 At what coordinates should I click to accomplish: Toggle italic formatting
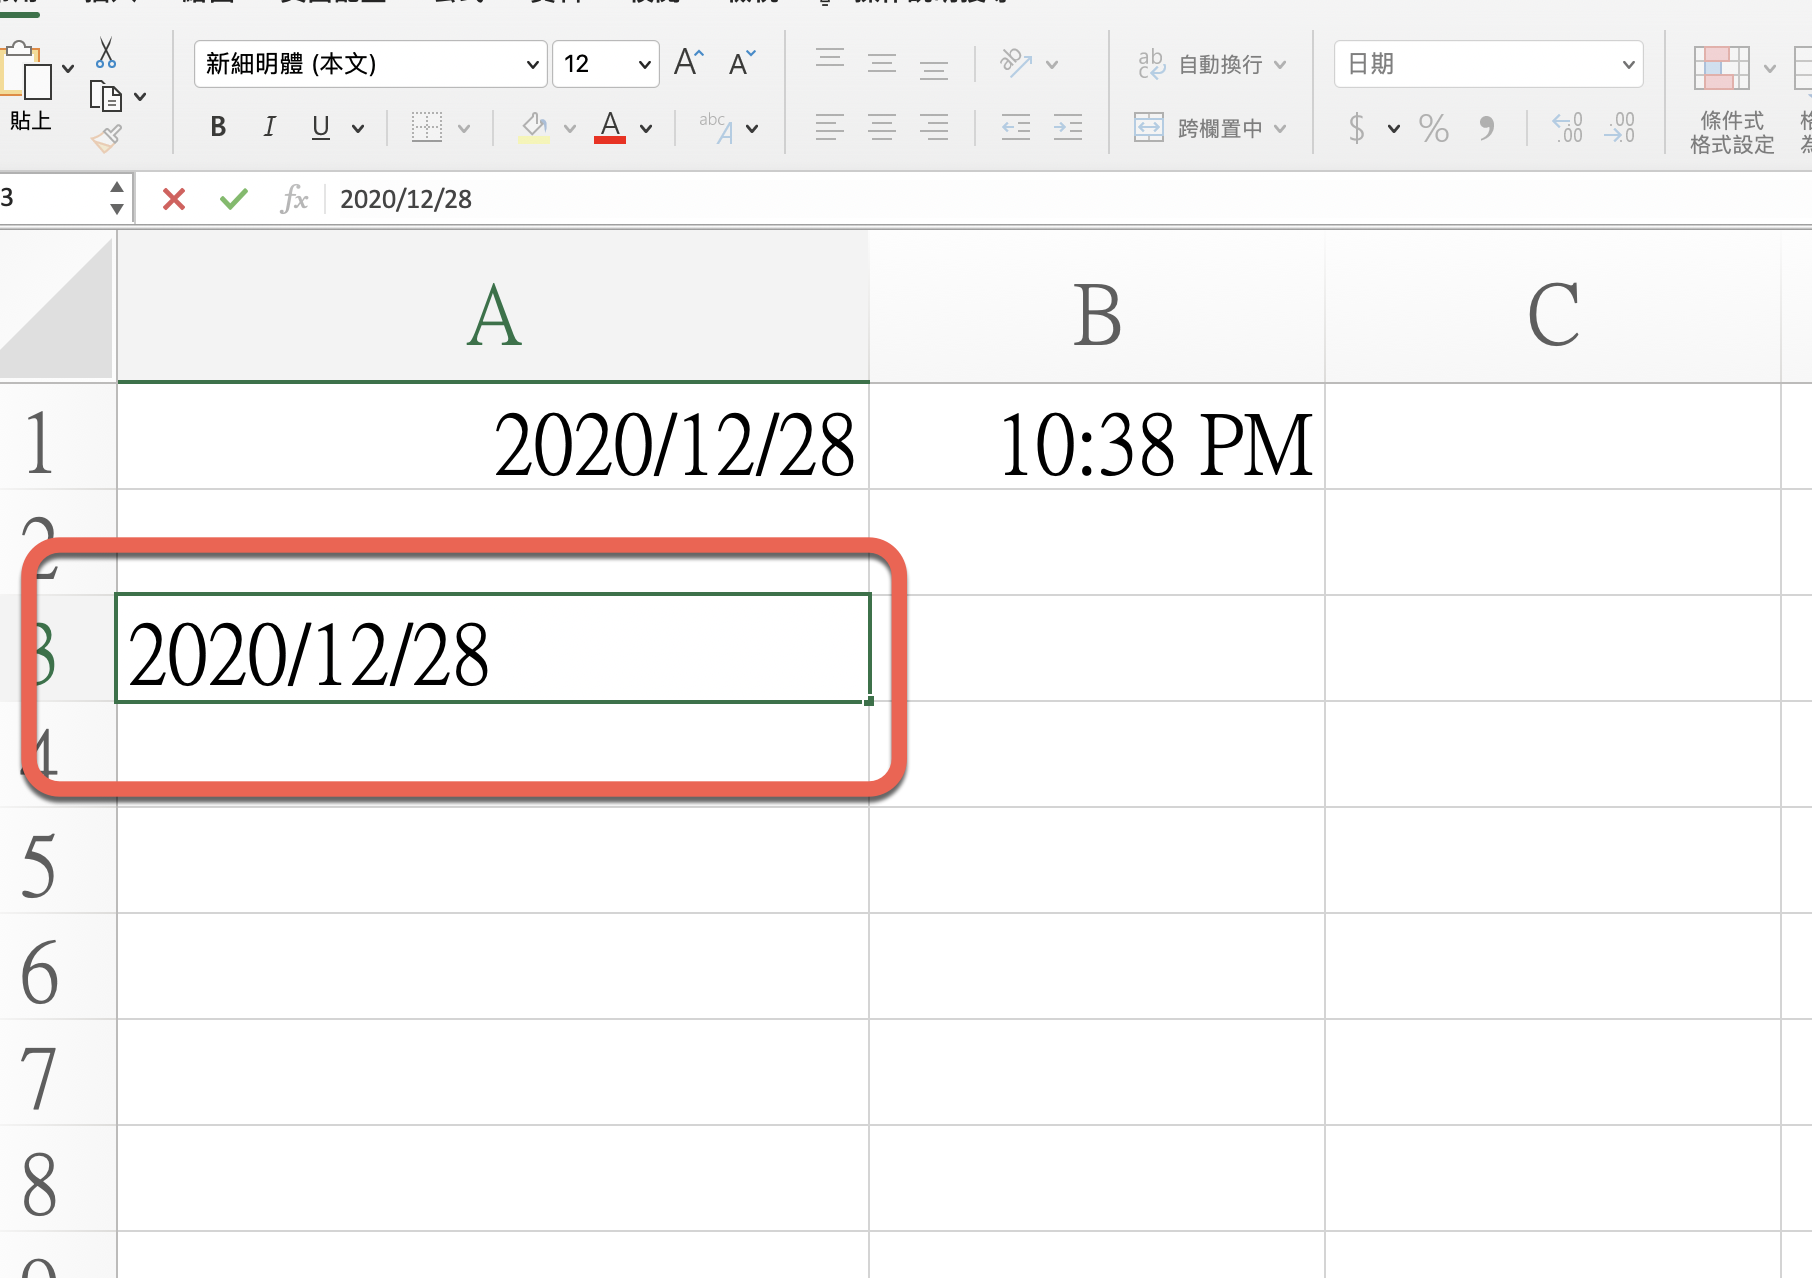click(x=269, y=127)
